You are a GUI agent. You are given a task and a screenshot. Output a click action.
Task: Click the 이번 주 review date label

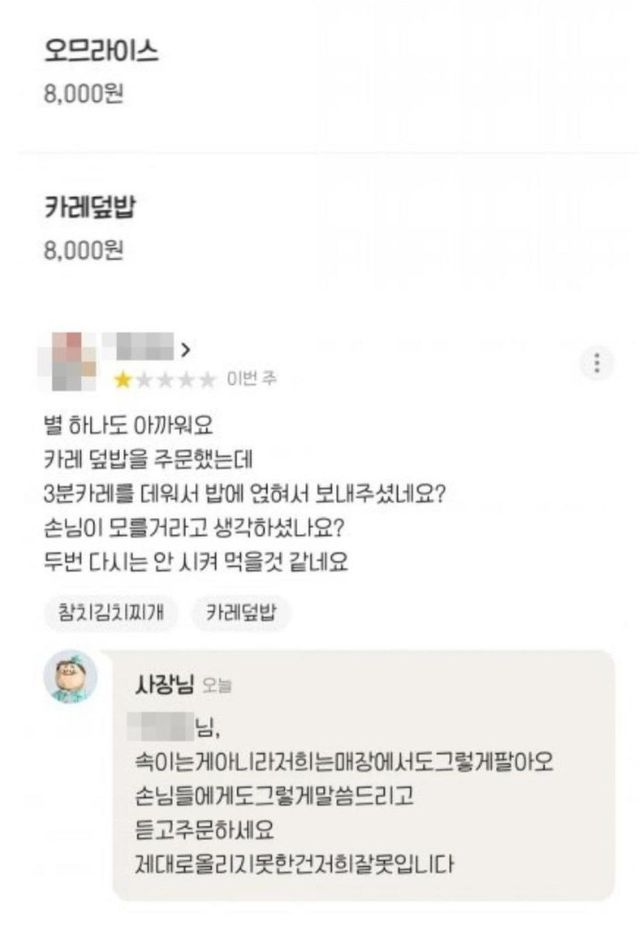coord(252,379)
